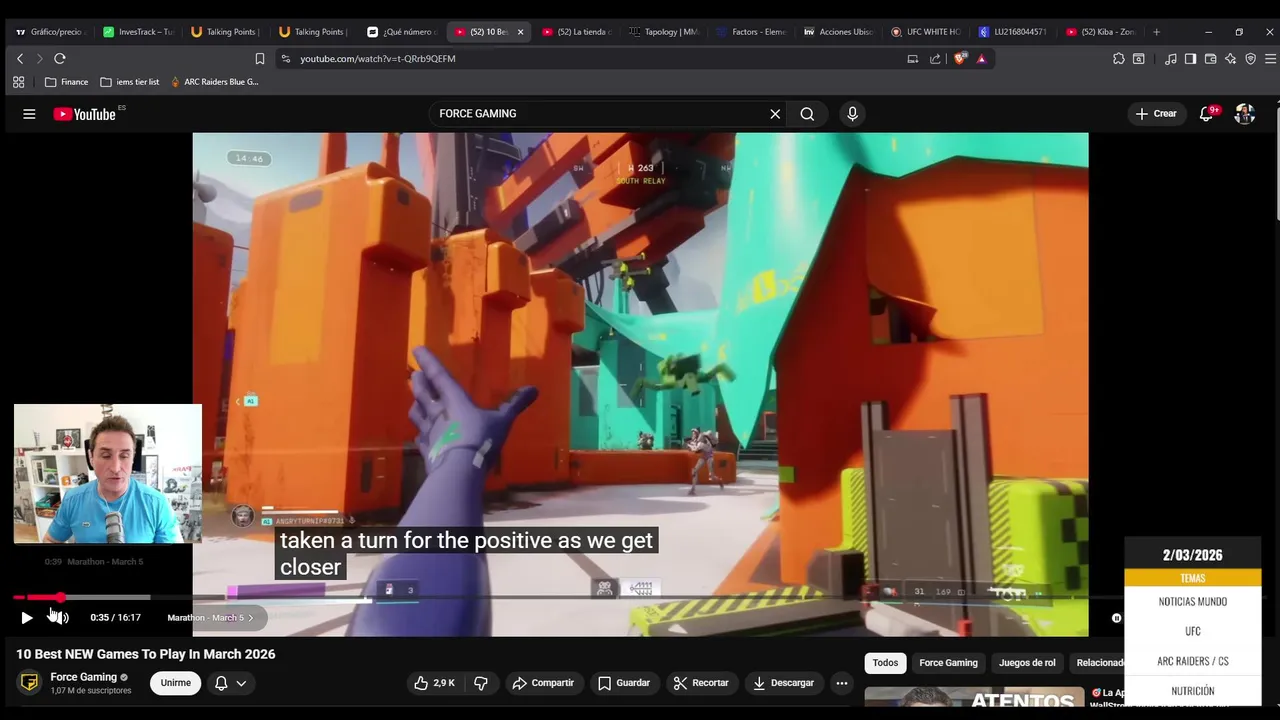The image size is (1280, 720).
Task: Start voice search with microphone icon
Action: click(x=852, y=114)
